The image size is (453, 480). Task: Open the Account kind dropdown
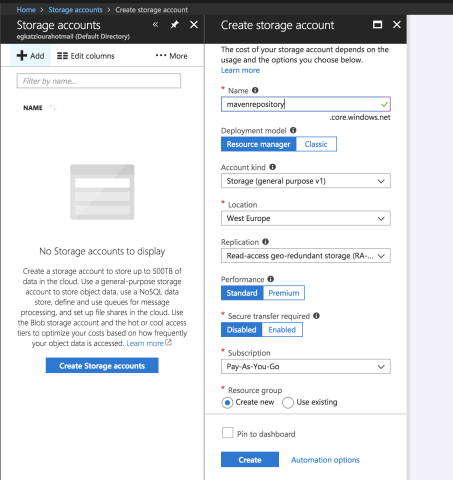(x=306, y=181)
